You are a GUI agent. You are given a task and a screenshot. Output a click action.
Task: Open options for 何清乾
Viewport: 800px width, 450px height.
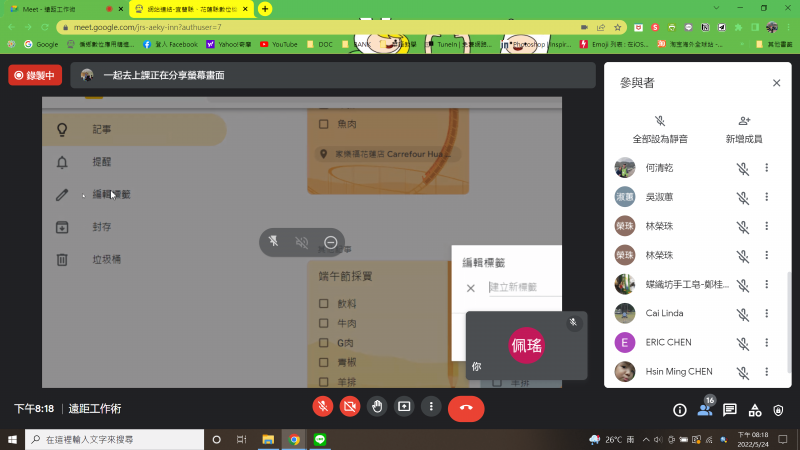click(766, 168)
